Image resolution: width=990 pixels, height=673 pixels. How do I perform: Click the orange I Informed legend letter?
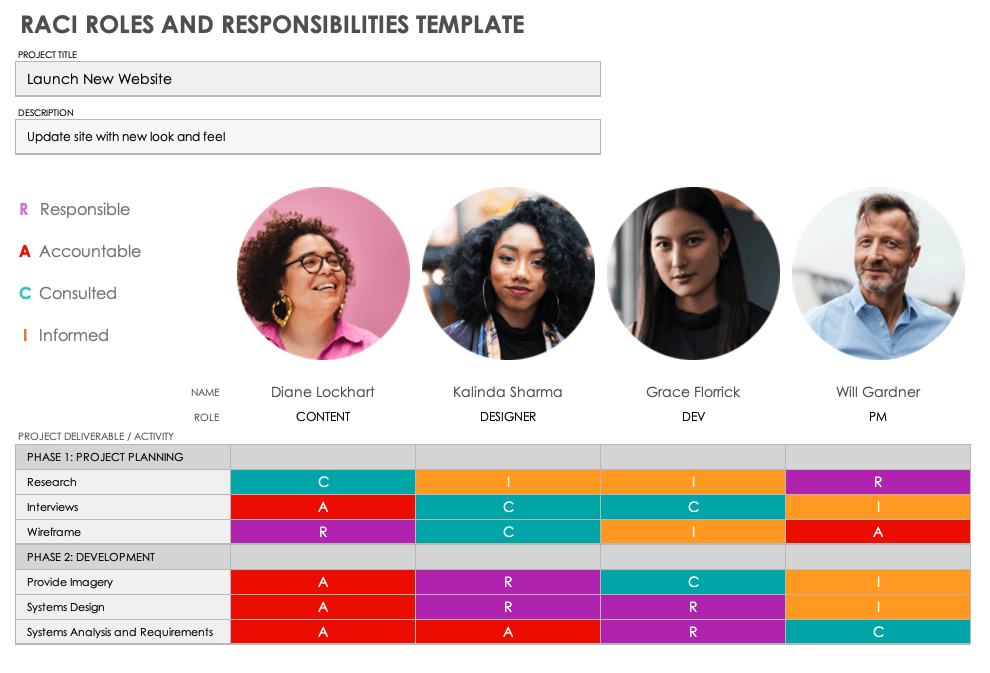[25, 336]
